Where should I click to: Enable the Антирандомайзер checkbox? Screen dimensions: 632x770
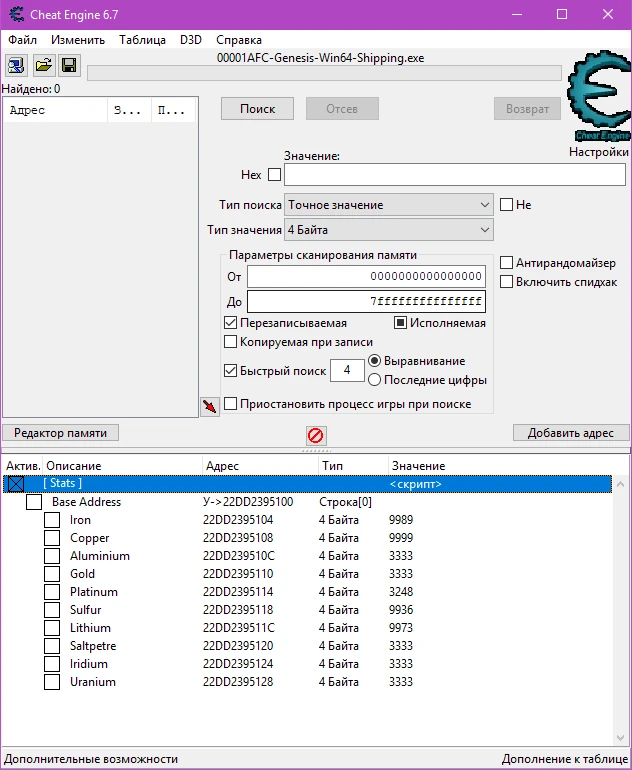tap(506, 263)
